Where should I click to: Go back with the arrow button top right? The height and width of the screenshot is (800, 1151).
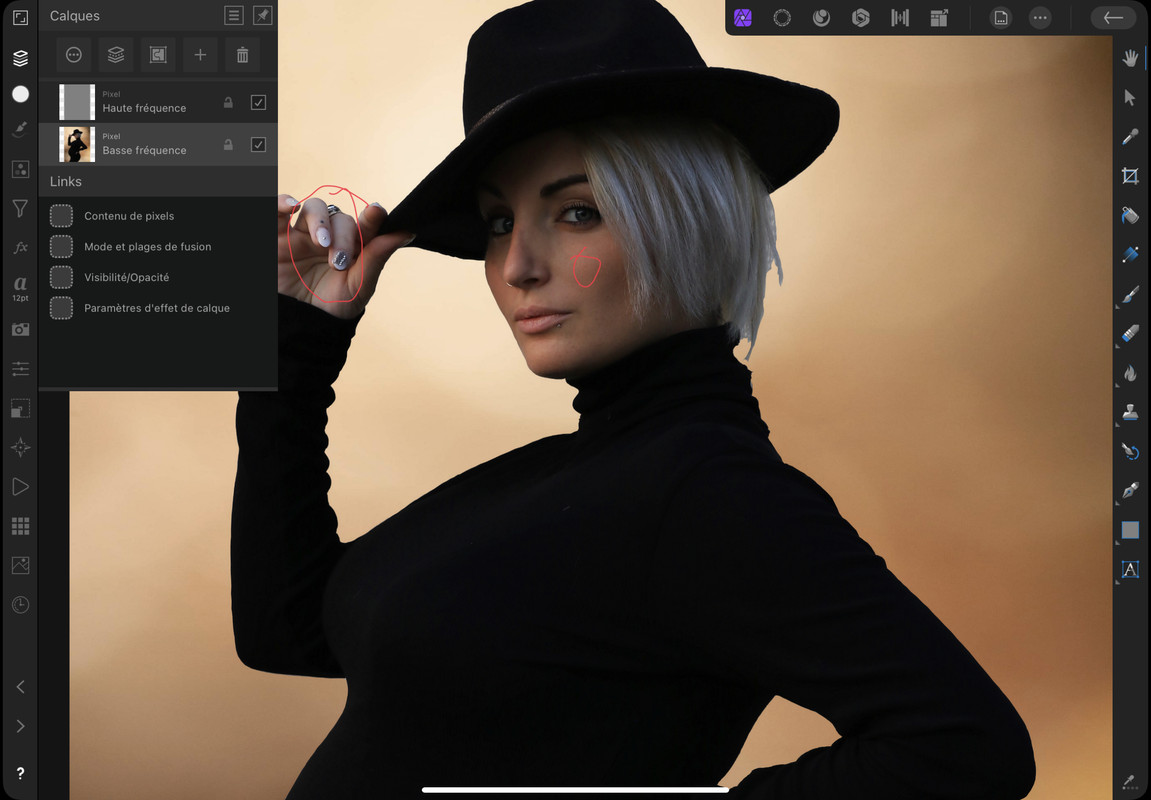click(1114, 18)
